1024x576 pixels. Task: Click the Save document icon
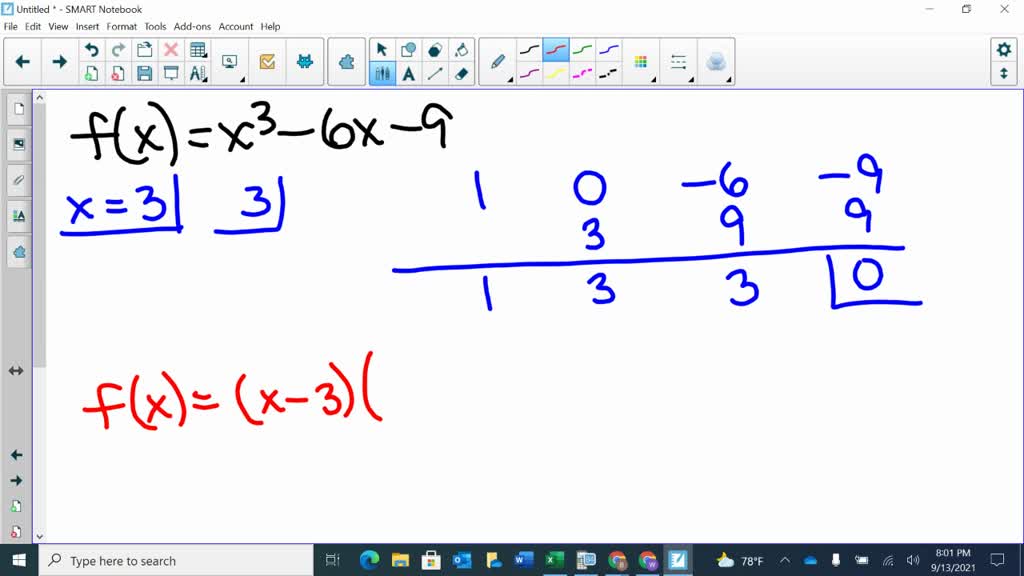click(x=145, y=74)
